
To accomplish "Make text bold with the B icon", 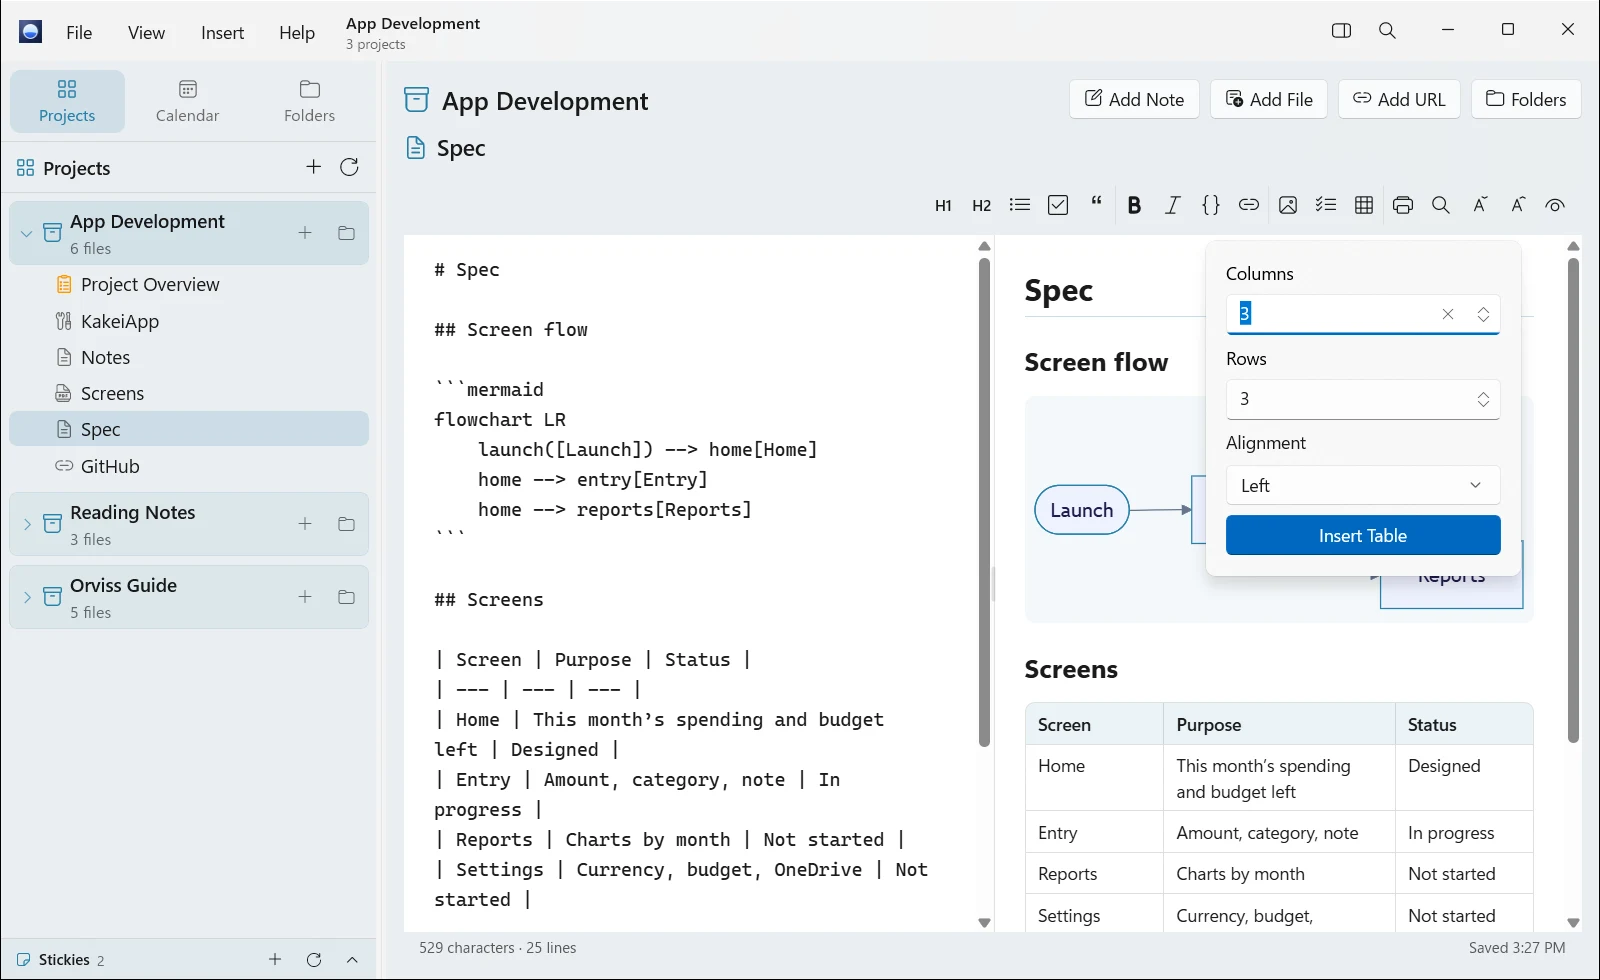I will coord(1134,205).
